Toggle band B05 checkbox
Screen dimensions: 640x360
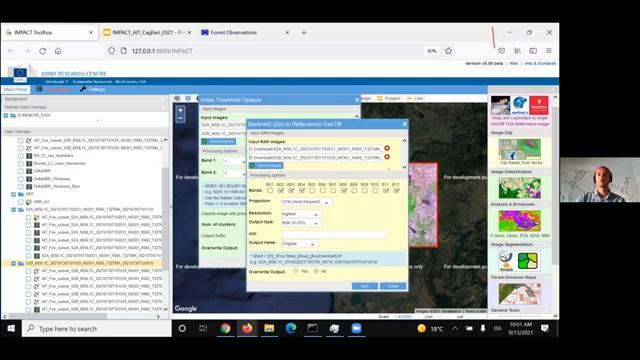(312, 190)
